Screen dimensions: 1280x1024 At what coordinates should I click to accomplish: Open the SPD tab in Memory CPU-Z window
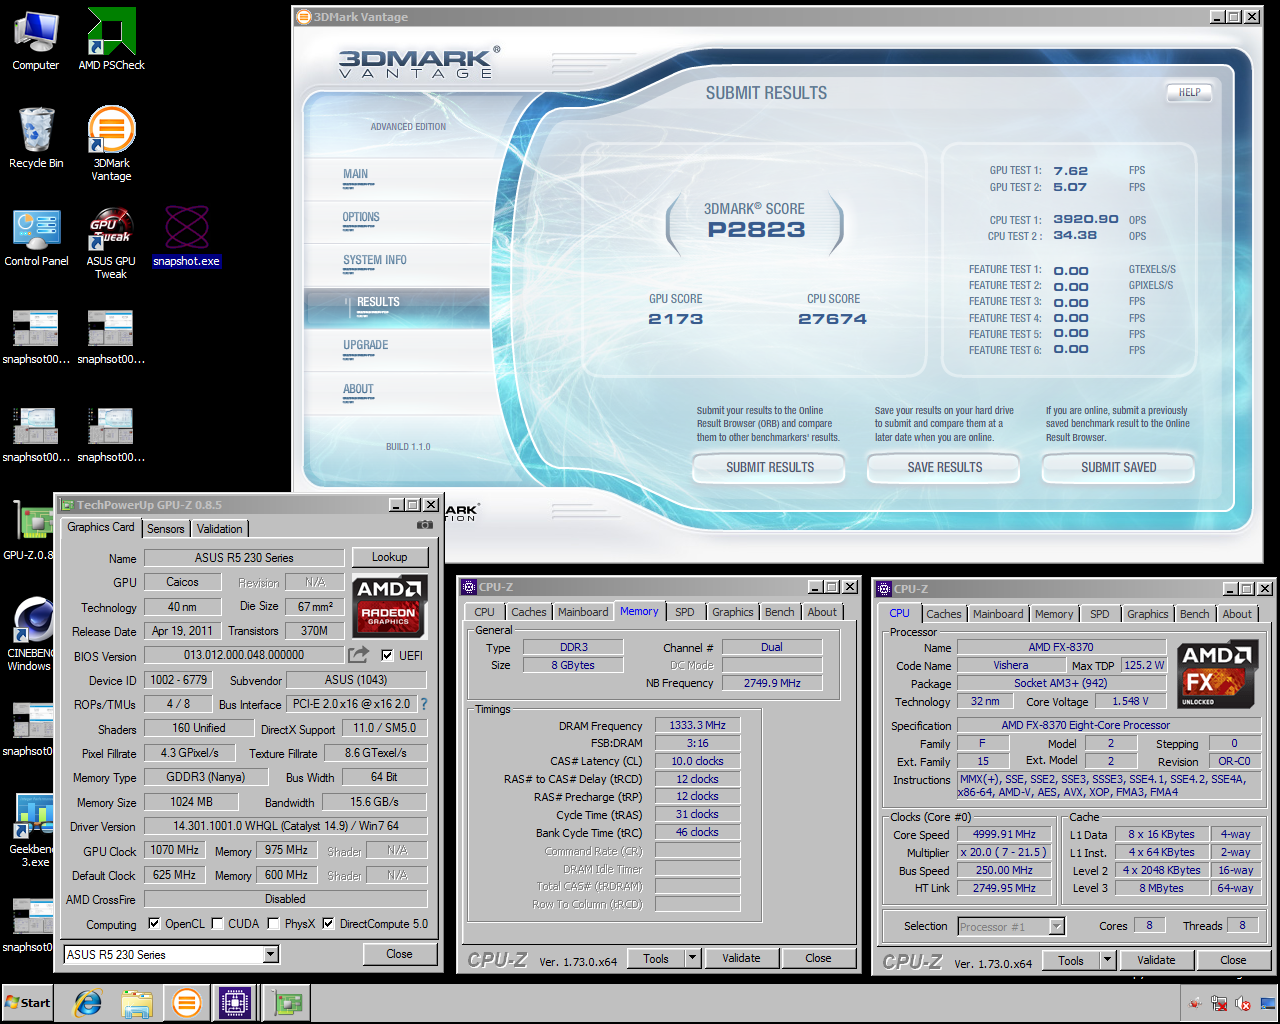685,612
